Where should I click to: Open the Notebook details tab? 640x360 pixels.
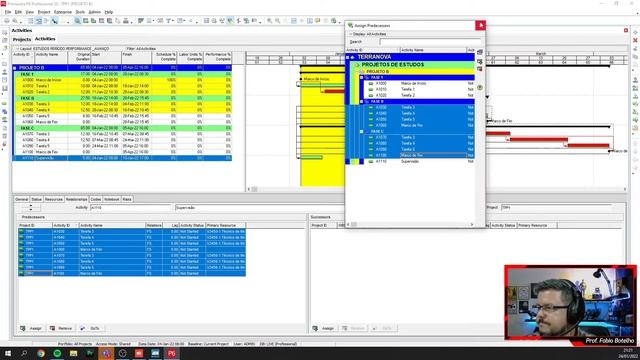point(111,199)
